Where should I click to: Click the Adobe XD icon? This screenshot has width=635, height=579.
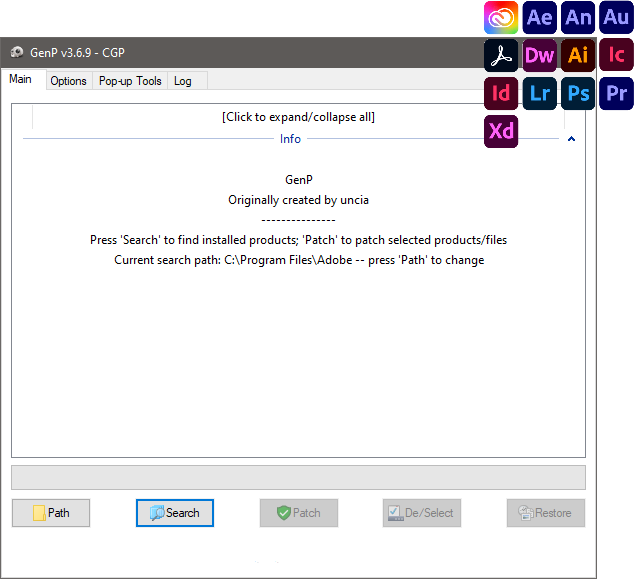tap(501, 132)
